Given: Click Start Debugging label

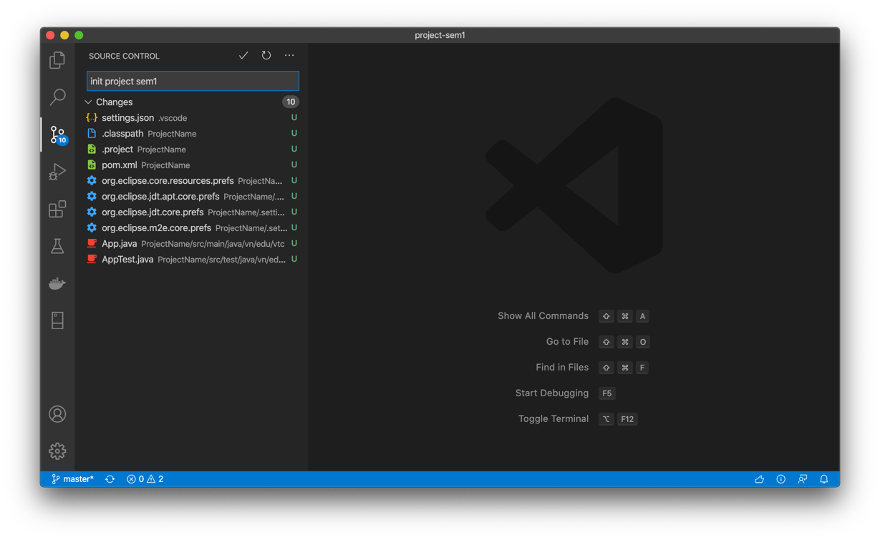Looking at the screenshot, I should pyautogui.click(x=552, y=393).
